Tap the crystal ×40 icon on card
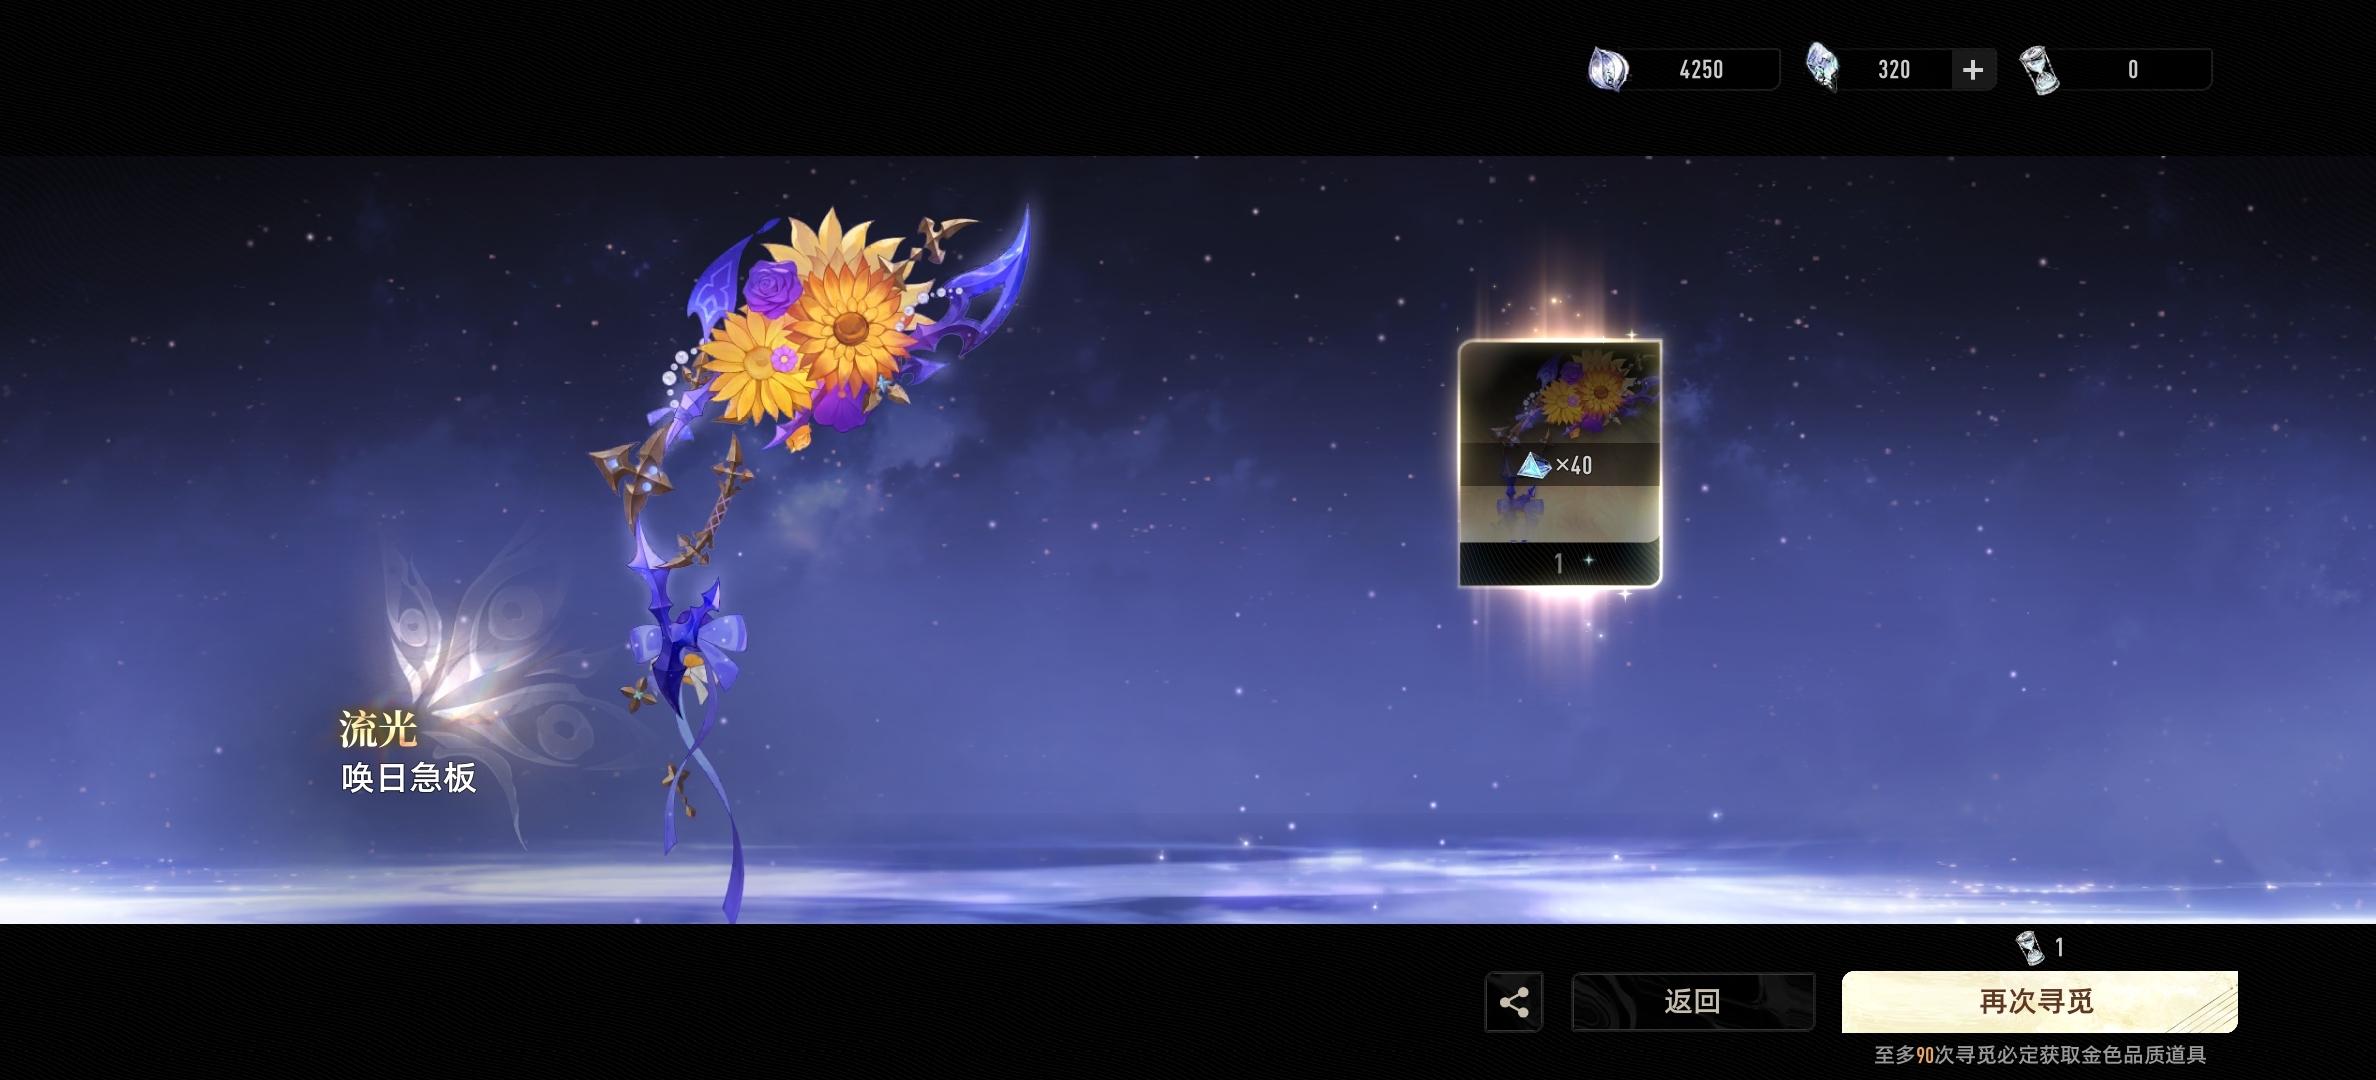This screenshot has width=2376, height=1080. 1533,465
